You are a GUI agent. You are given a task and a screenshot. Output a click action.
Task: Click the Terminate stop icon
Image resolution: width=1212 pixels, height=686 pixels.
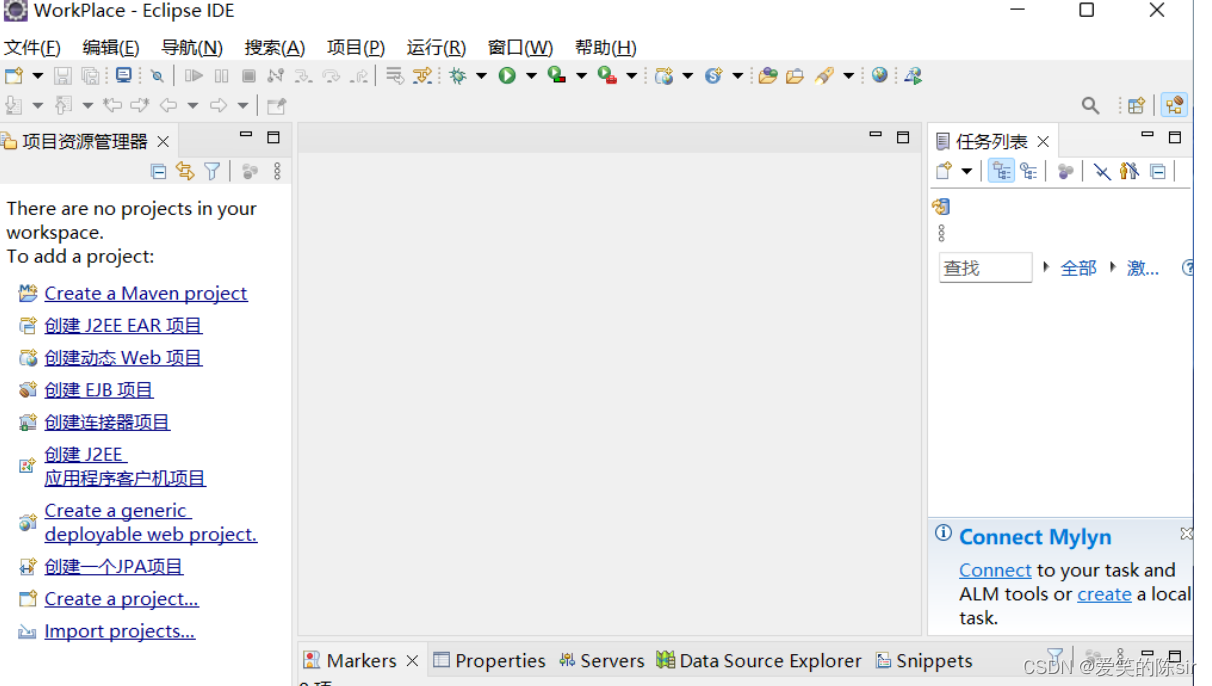(x=249, y=75)
